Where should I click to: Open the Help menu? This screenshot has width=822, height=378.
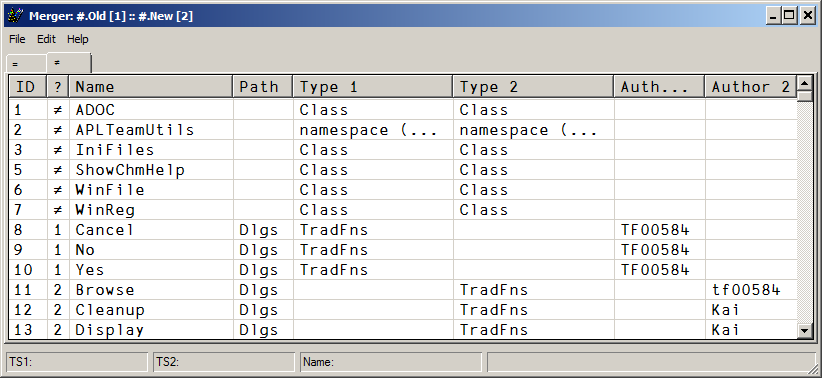pyautogui.click(x=78, y=39)
